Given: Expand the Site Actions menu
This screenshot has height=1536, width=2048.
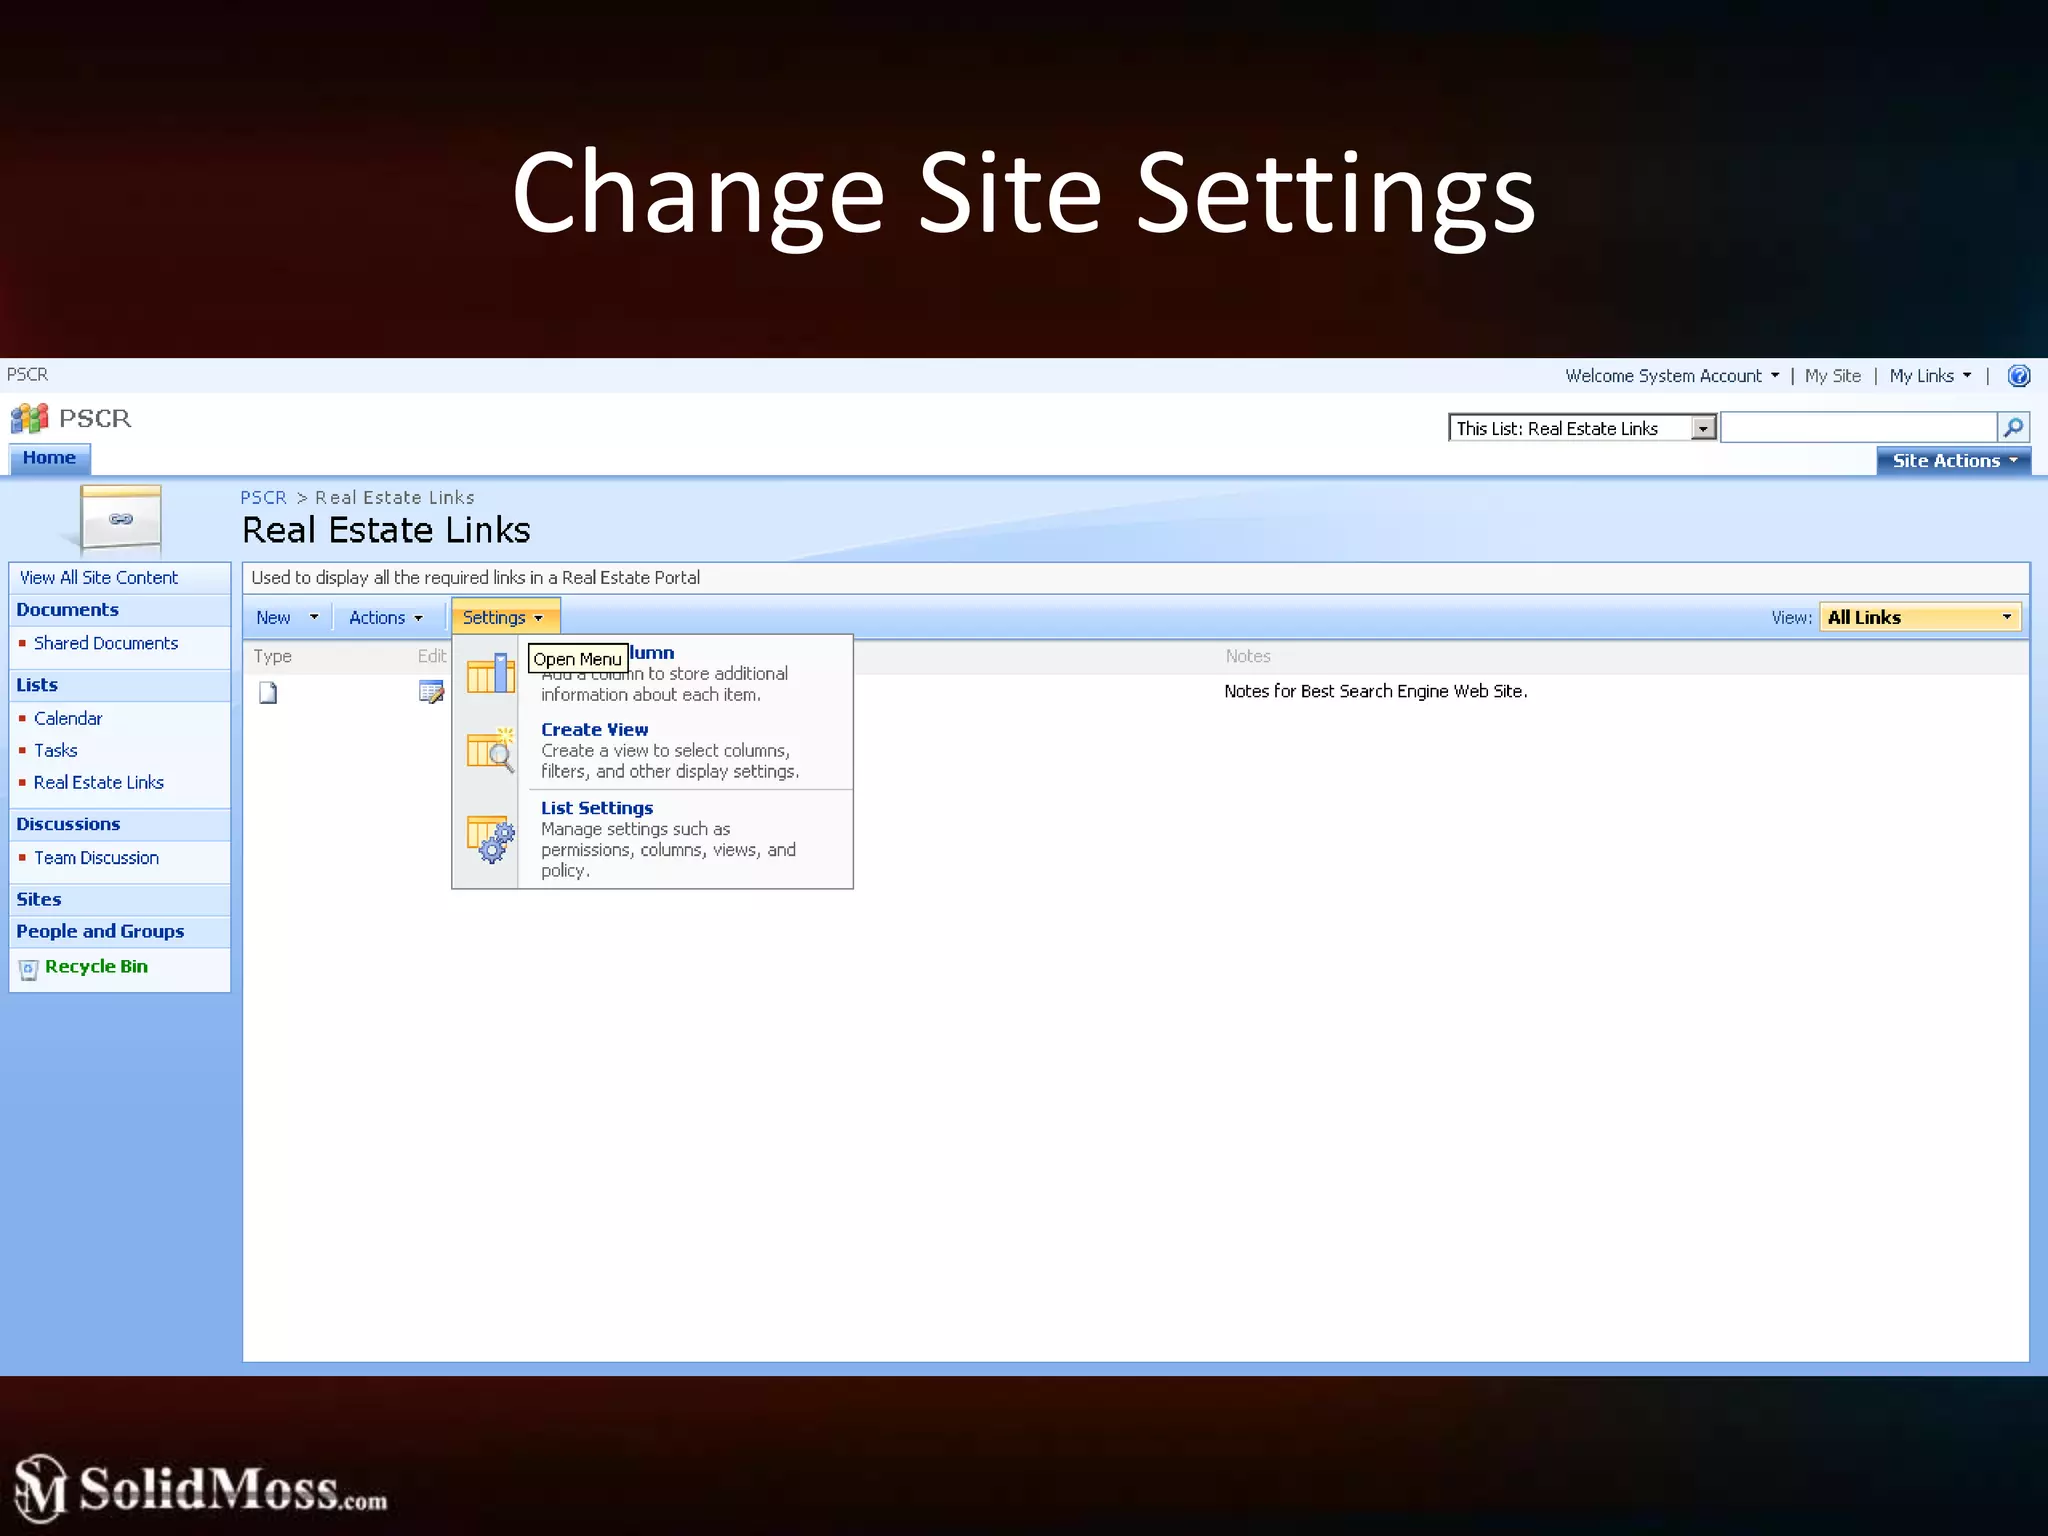Looking at the screenshot, I should click(1953, 461).
